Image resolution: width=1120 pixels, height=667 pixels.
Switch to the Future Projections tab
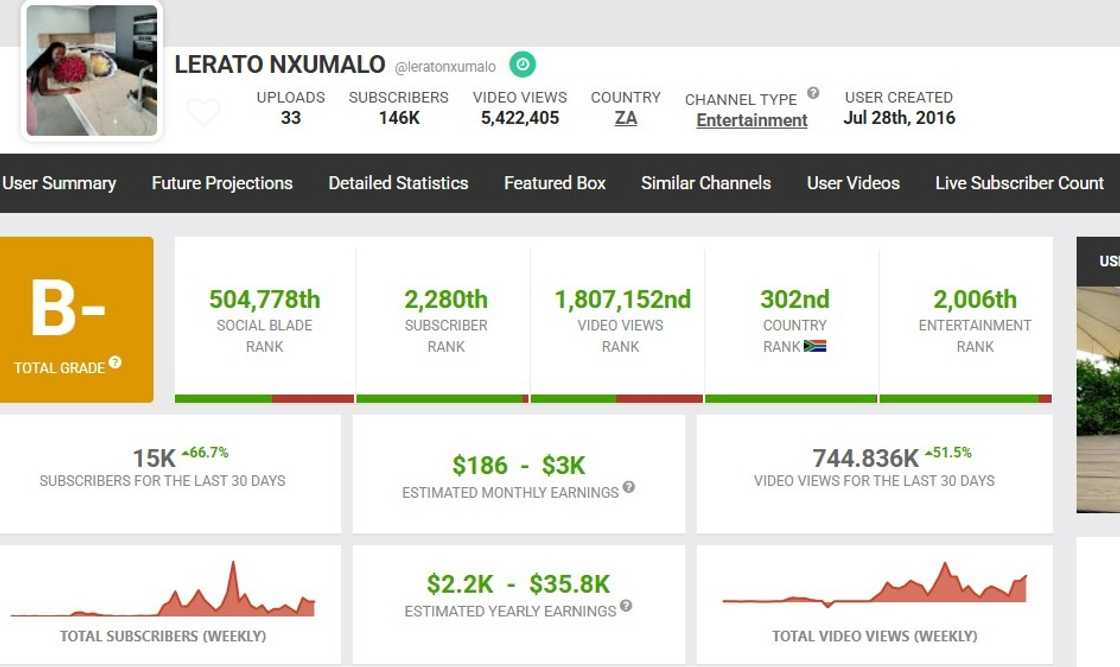[222, 183]
